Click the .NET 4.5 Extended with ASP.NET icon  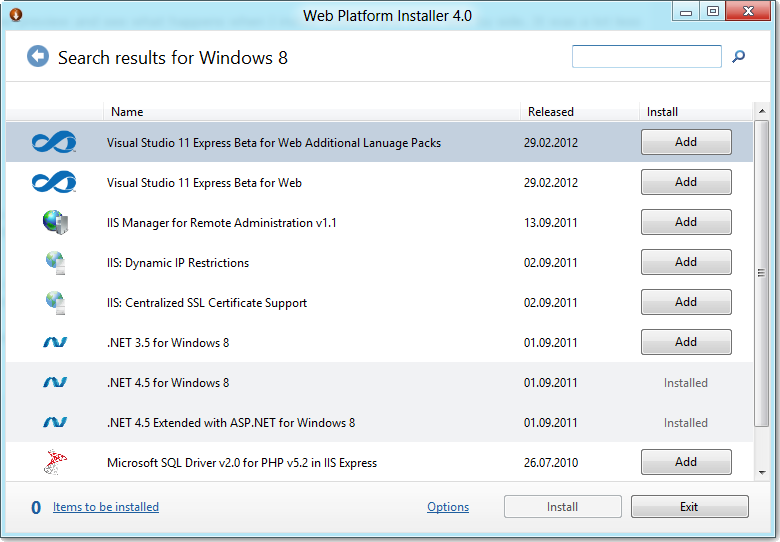coord(55,422)
